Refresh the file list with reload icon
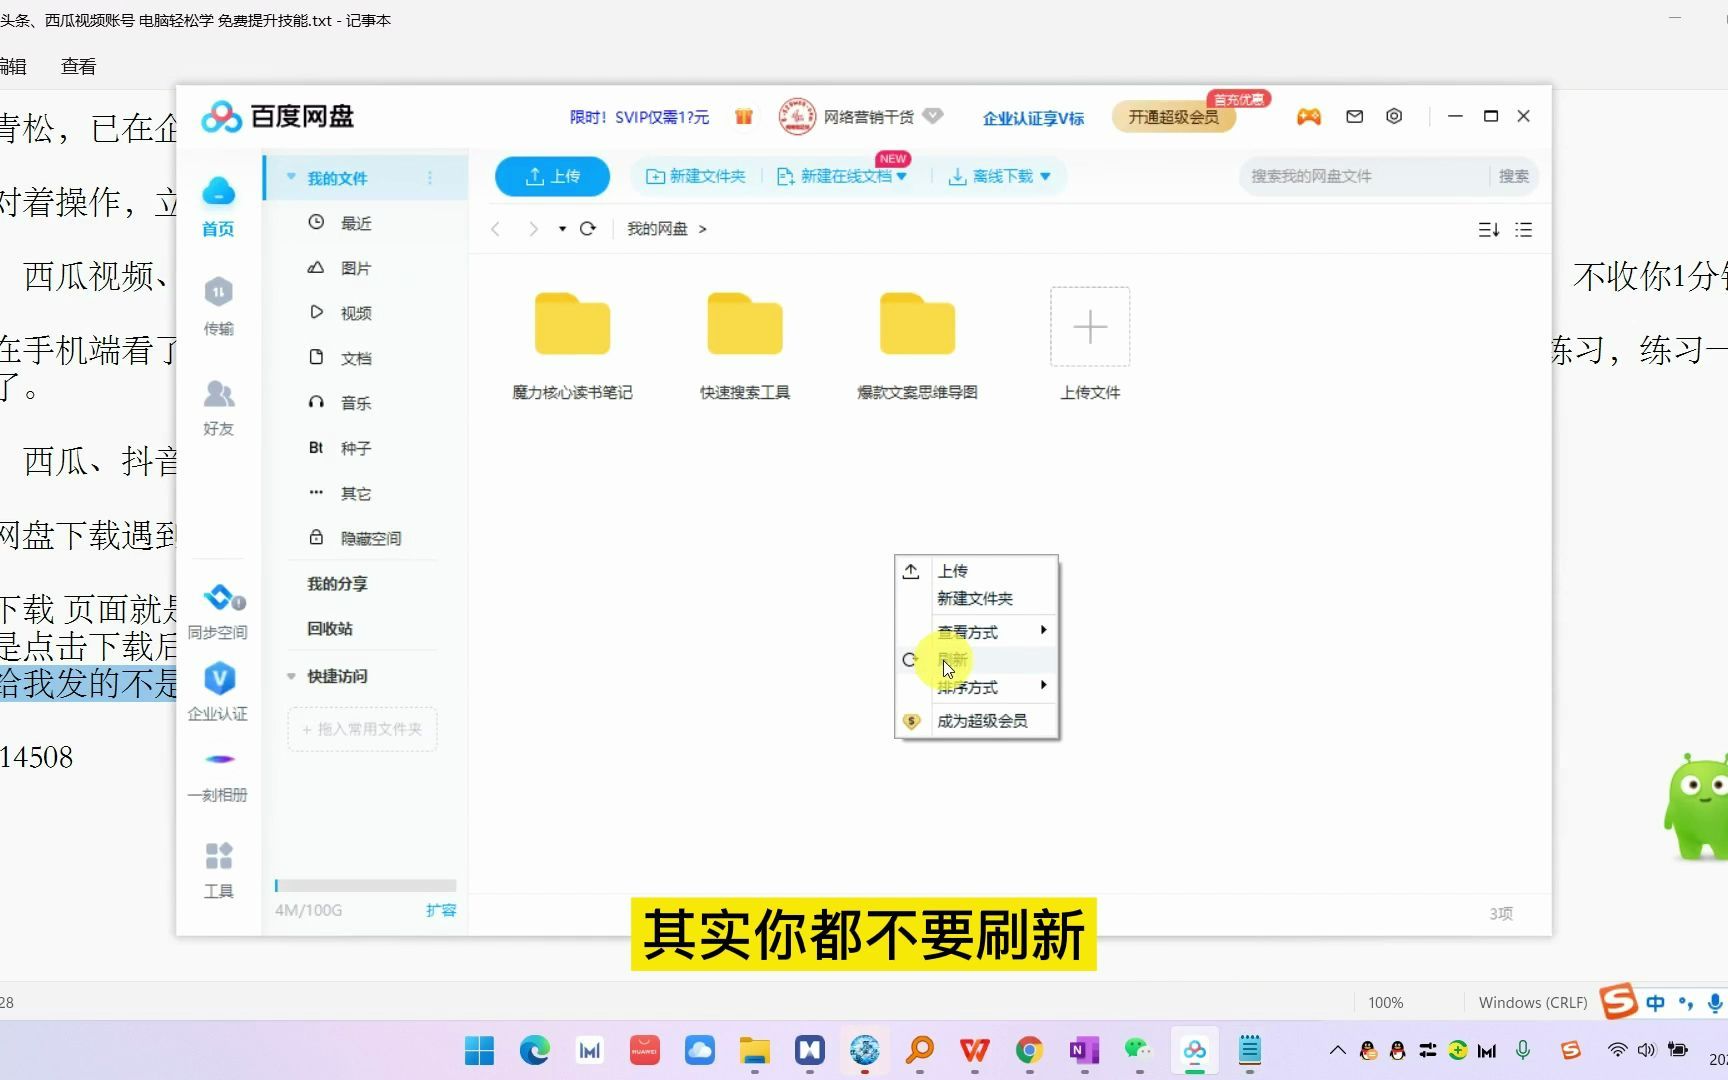Screen dimensions: 1728x1080 588,229
